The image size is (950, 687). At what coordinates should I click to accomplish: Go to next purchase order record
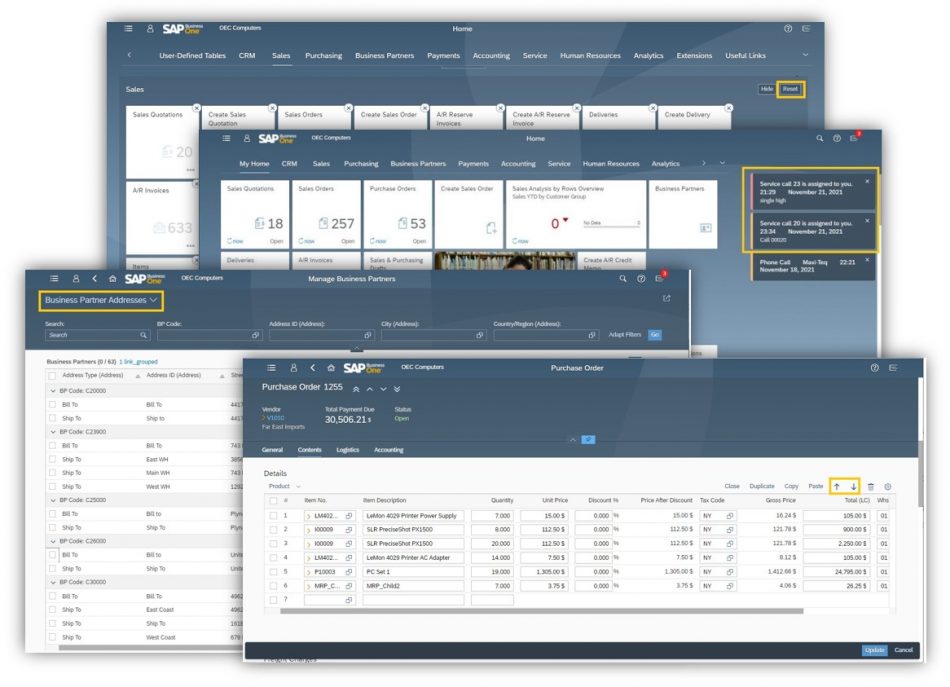click(383, 389)
